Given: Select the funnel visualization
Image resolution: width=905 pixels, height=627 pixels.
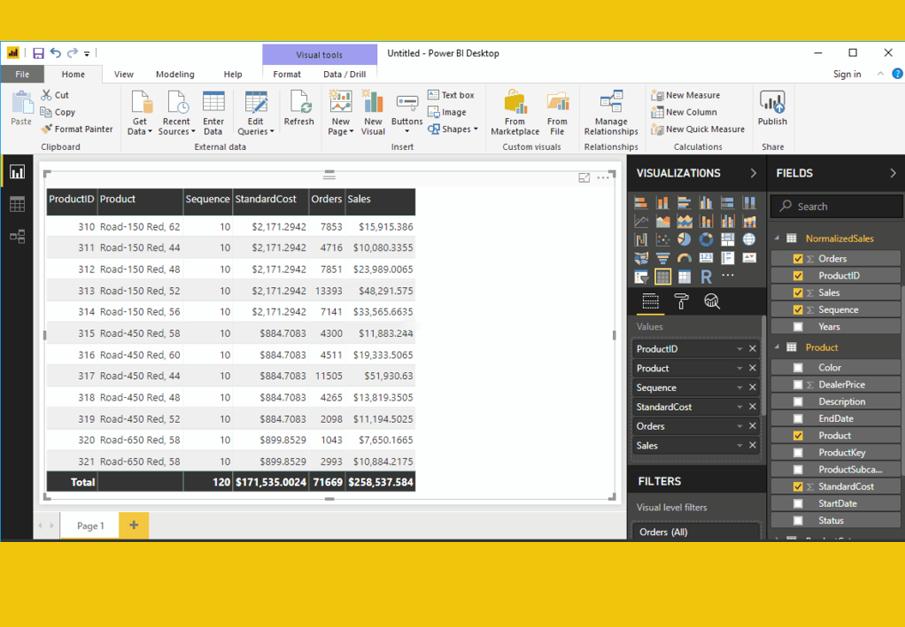Looking at the screenshot, I should pyautogui.click(x=663, y=258).
